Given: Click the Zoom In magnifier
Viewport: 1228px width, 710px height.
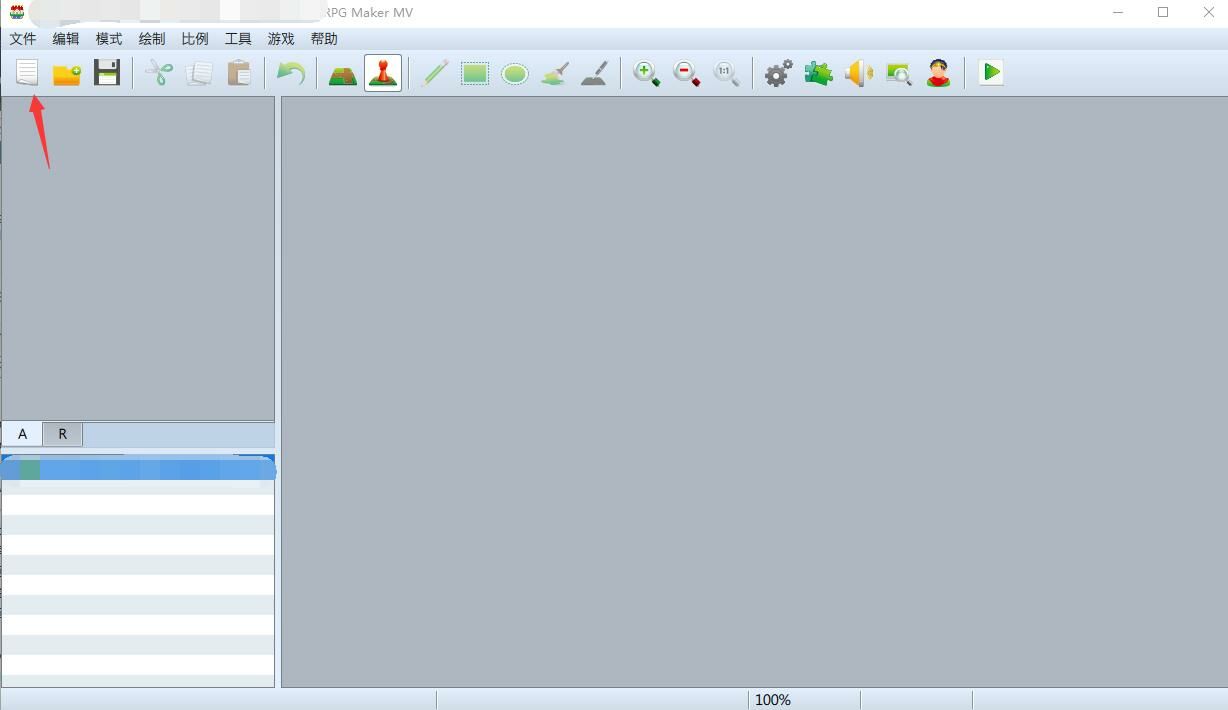Looking at the screenshot, I should 647,73.
